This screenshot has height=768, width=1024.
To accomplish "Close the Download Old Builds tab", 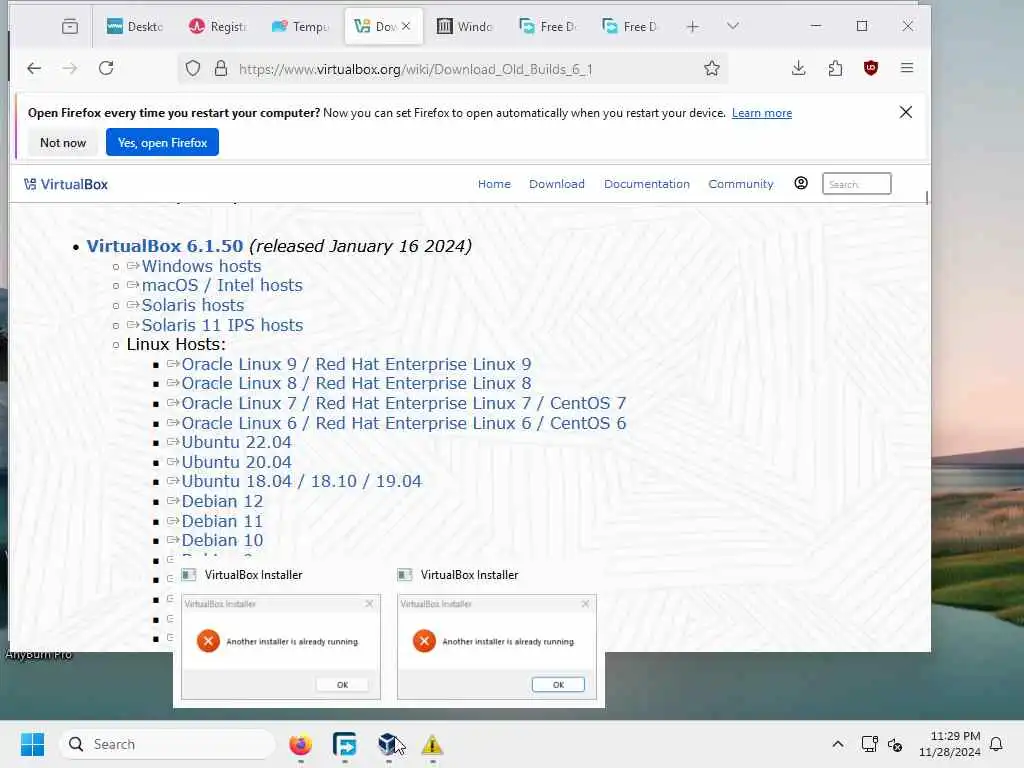I will [x=406, y=26].
